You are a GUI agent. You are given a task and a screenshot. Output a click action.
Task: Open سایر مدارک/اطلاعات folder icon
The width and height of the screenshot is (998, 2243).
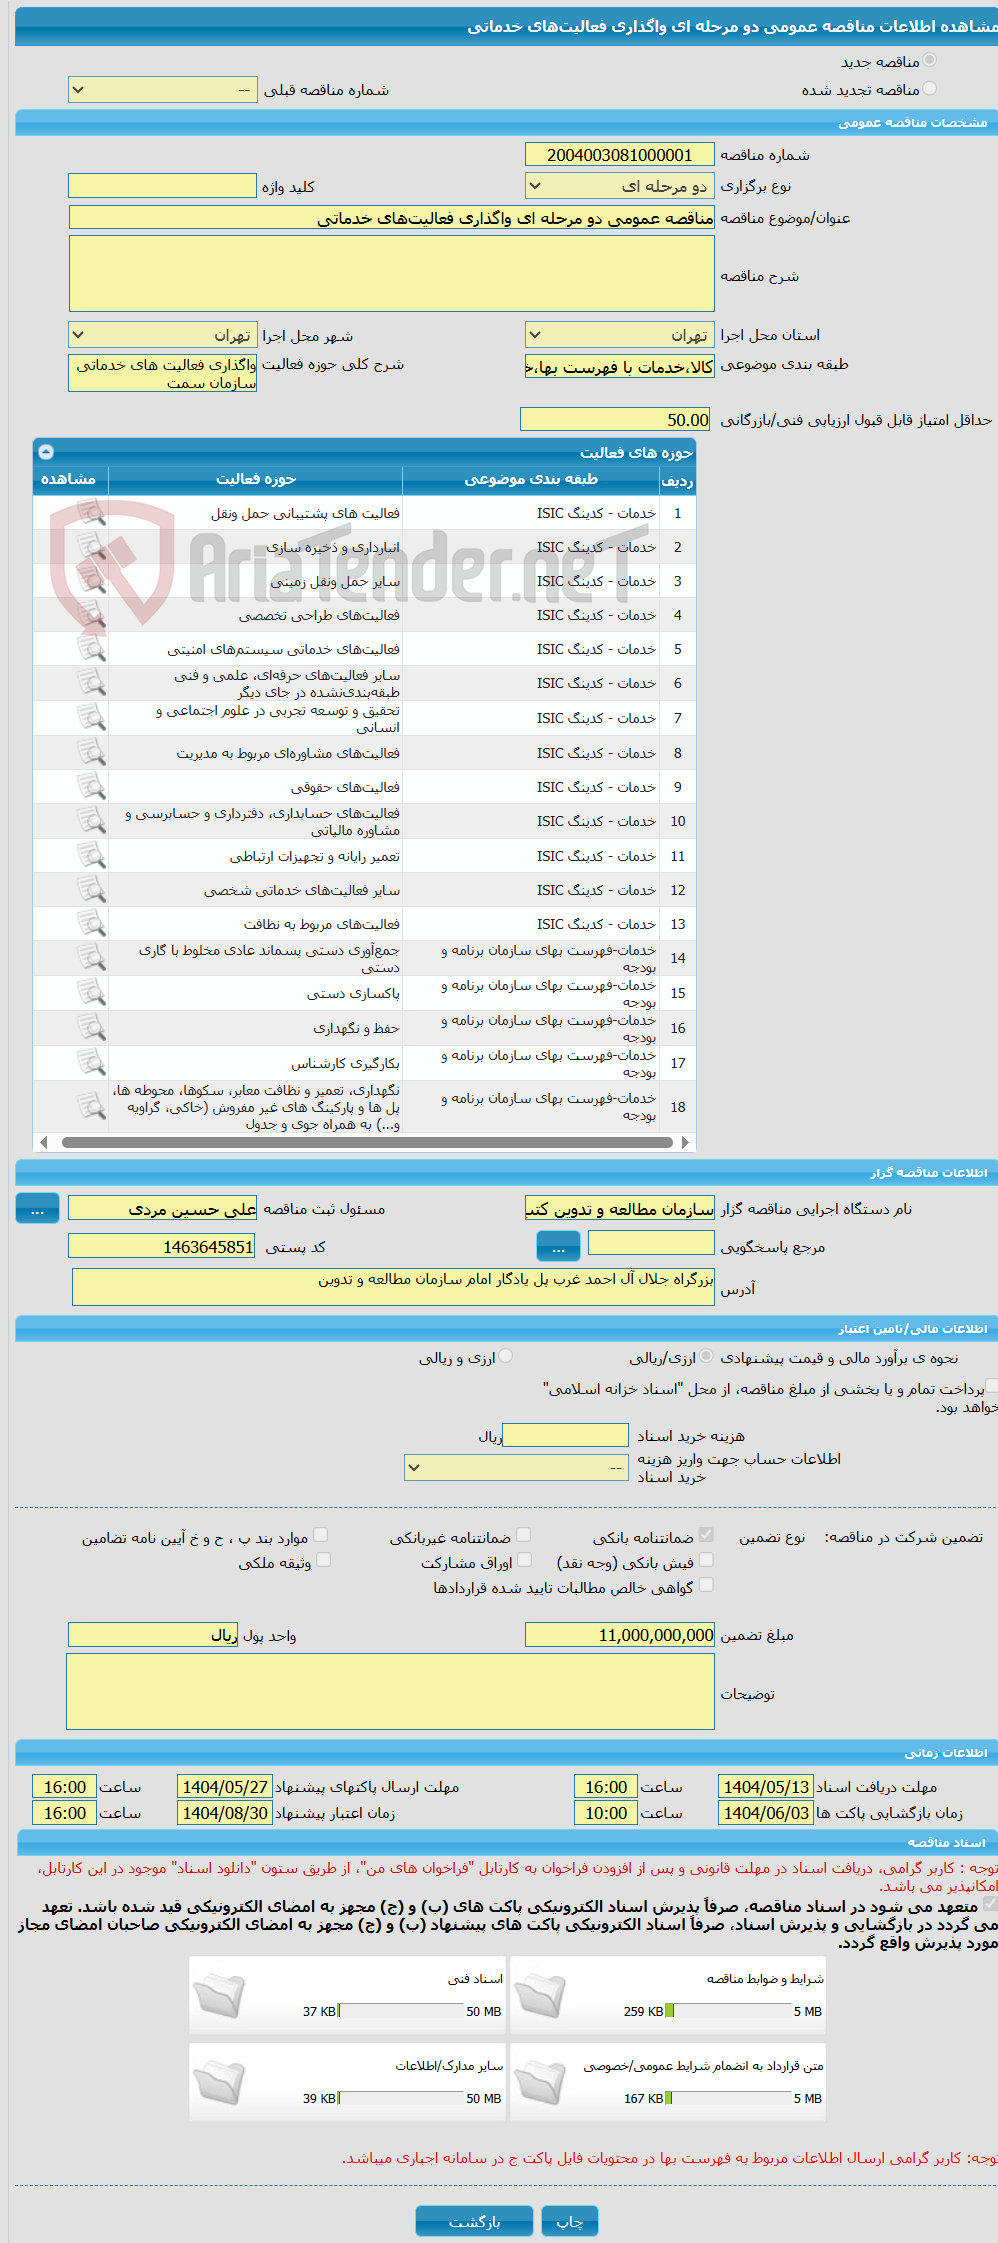[x=220, y=2084]
